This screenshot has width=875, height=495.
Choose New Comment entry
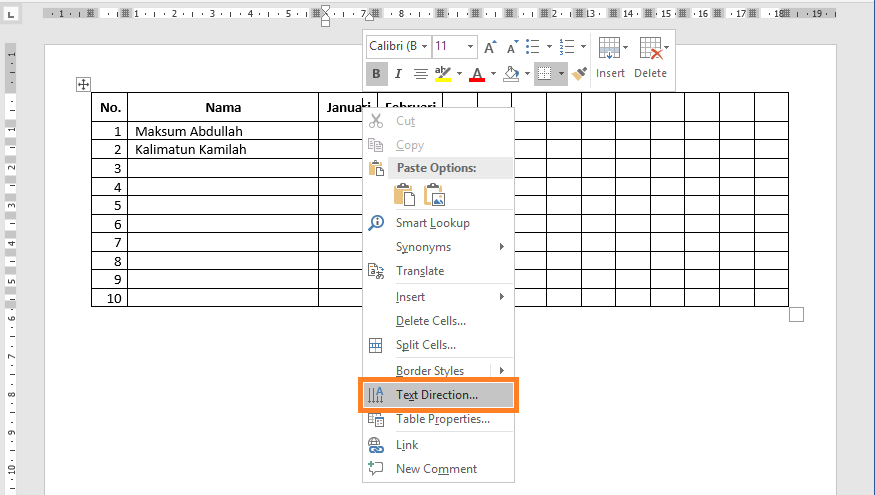pos(438,469)
